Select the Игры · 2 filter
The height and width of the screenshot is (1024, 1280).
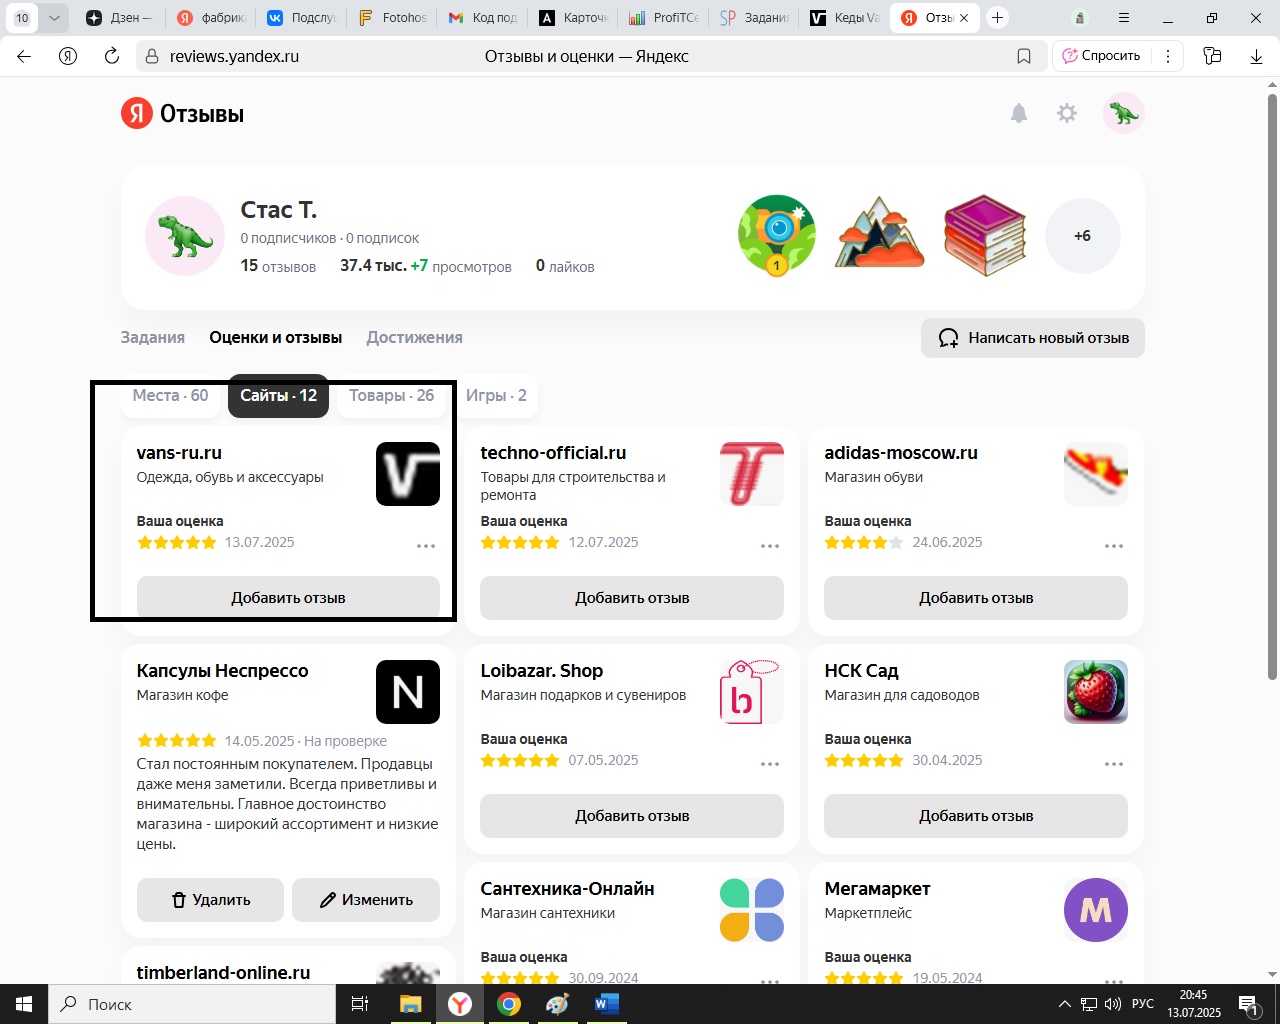(496, 395)
